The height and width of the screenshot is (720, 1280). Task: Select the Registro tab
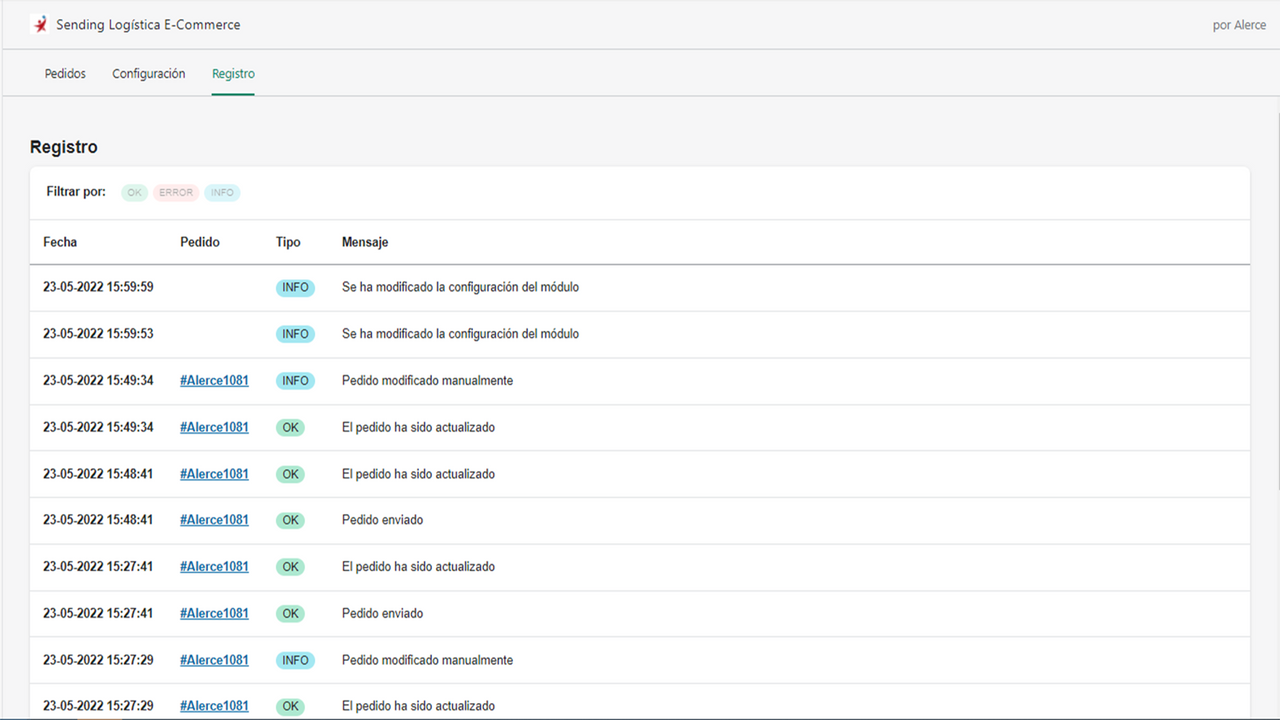(233, 74)
